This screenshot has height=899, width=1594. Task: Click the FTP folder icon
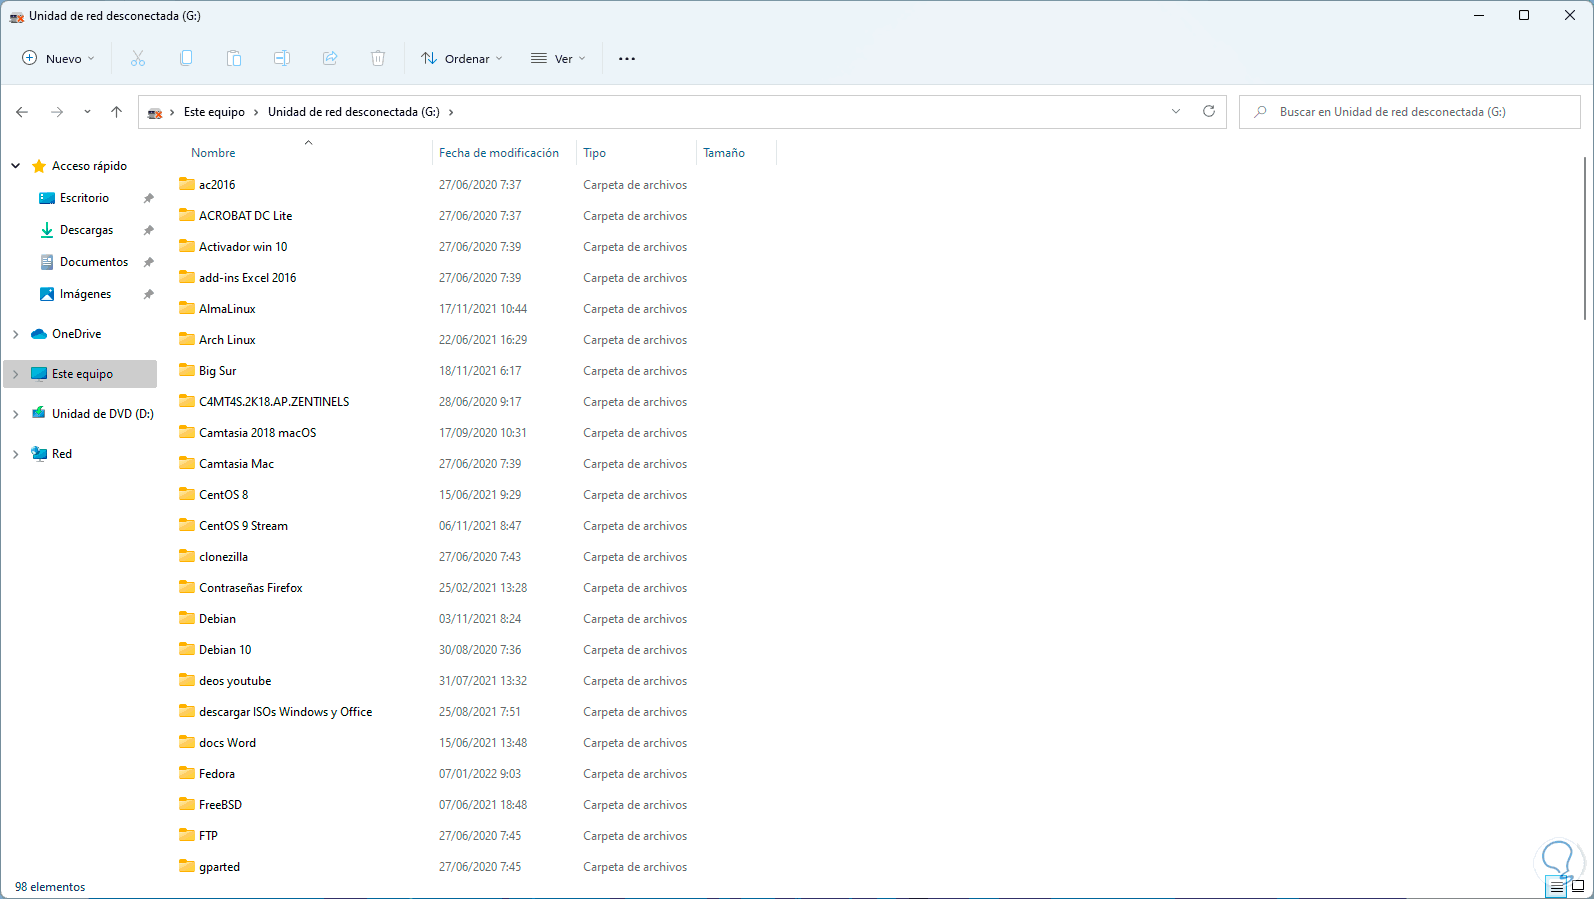tap(187, 835)
